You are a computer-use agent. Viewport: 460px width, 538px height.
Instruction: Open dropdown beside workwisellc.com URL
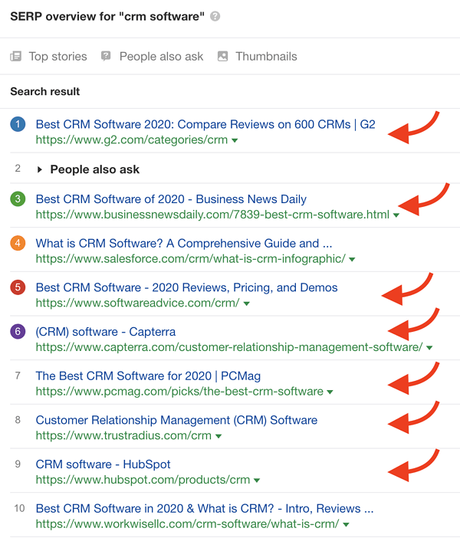tap(346, 525)
